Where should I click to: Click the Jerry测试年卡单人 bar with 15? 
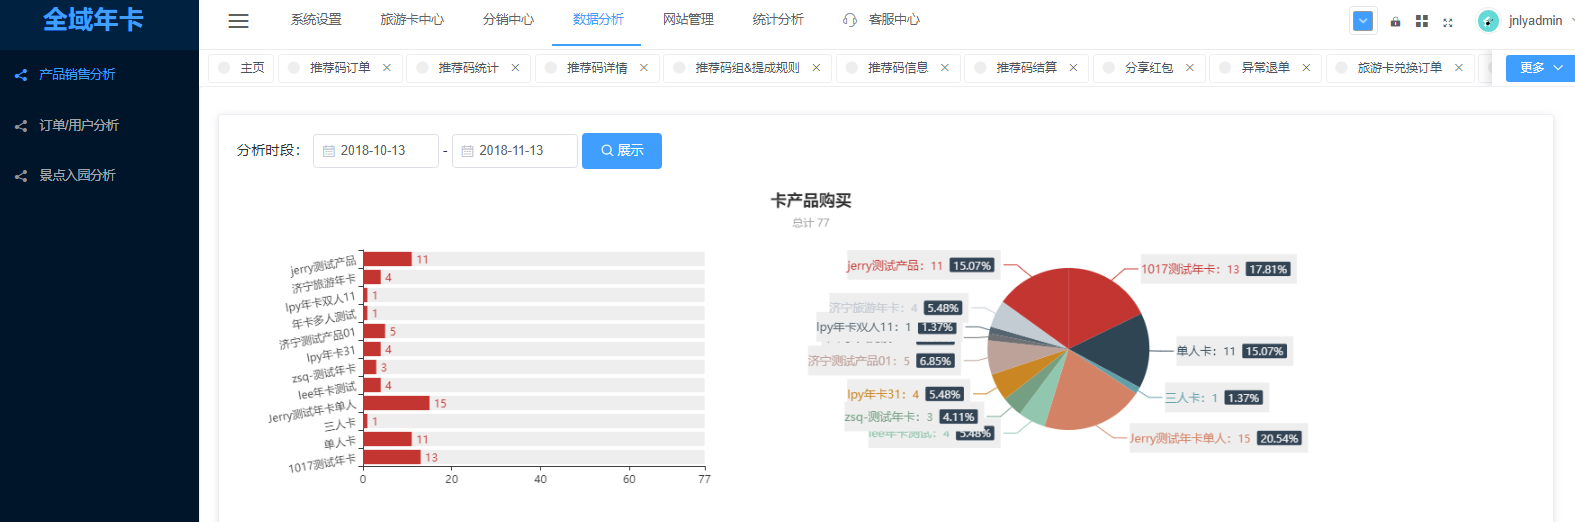396,404
